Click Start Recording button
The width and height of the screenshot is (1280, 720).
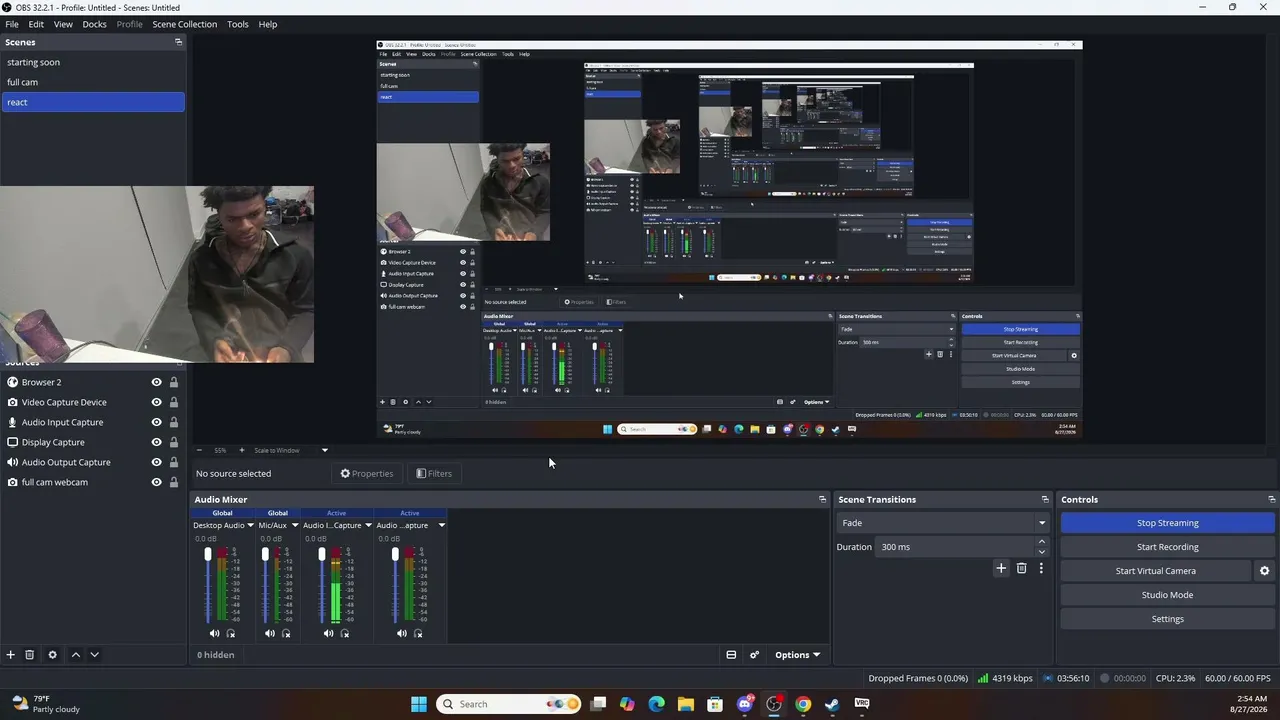click(x=1167, y=547)
